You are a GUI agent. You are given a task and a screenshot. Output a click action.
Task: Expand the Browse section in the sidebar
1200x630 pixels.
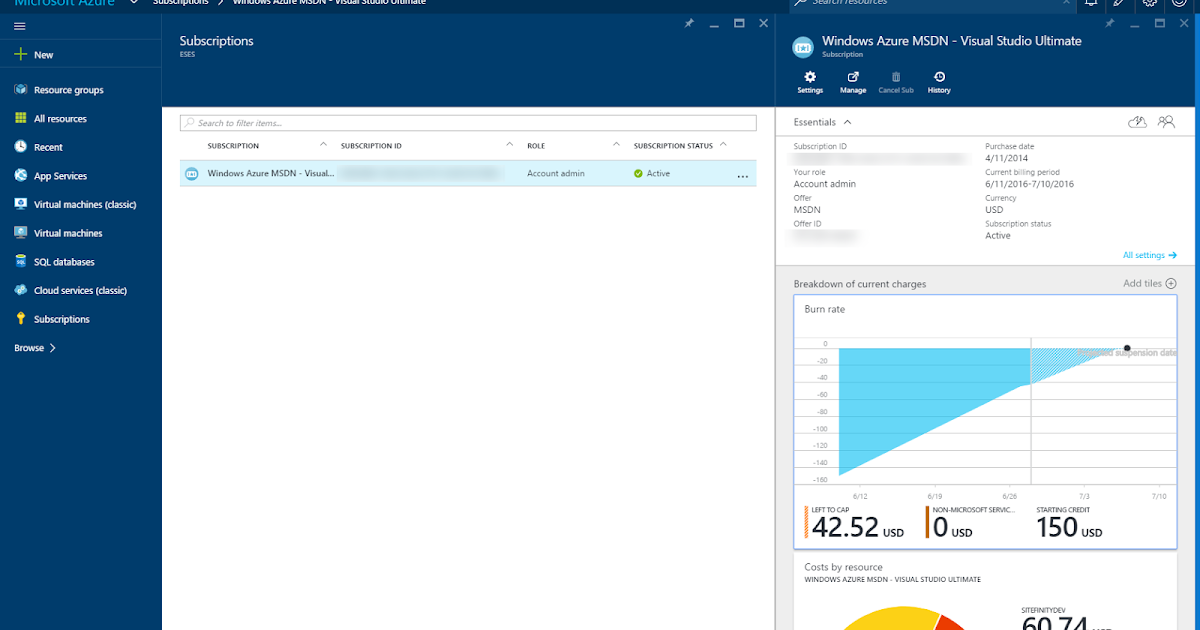pyautogui.click(x=30, y=347)
